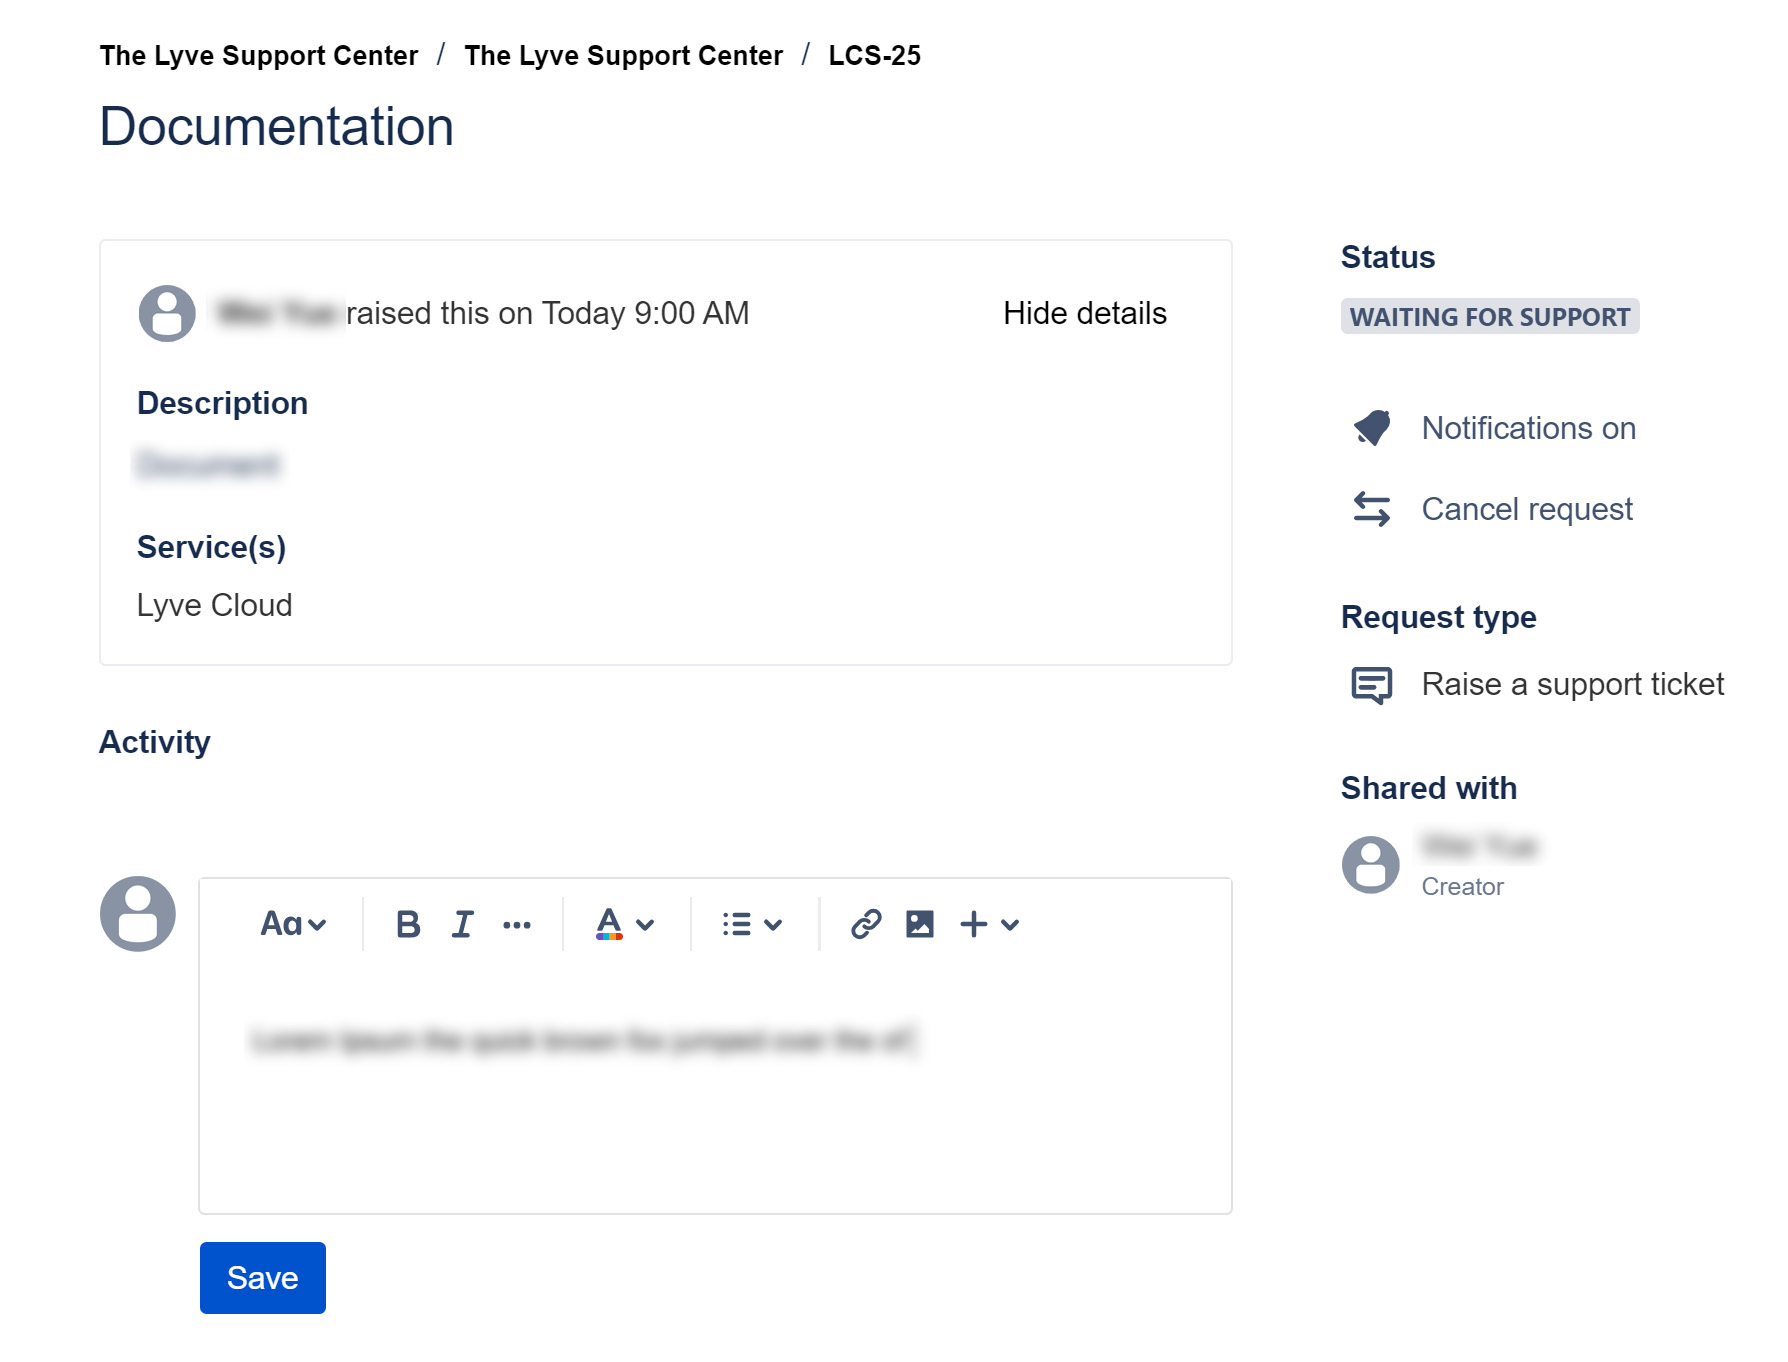This screenshot has width=1788, height=1362.
Task: Turn off Notifications on toggle
Action: click(x=1528, y=428)
